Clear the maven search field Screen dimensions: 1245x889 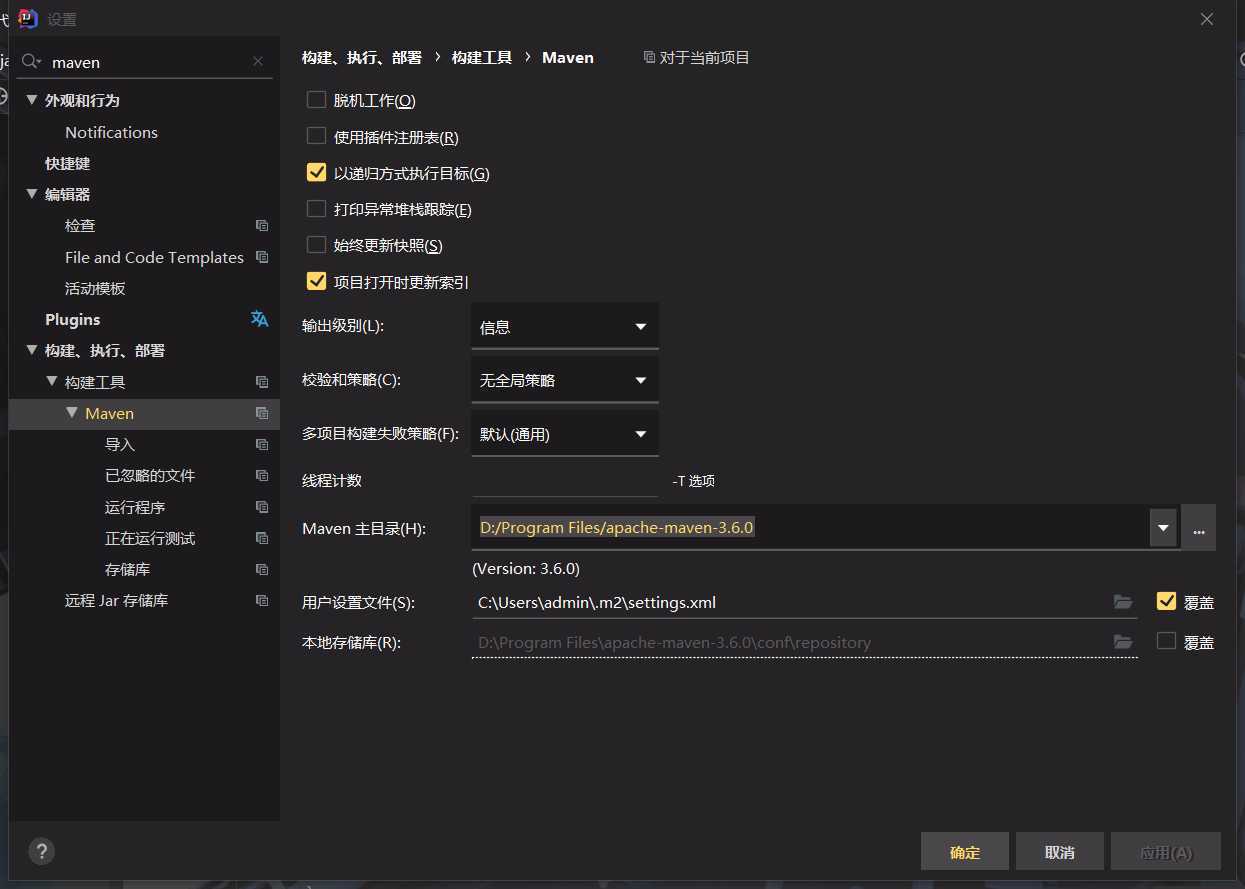[258, 62]
